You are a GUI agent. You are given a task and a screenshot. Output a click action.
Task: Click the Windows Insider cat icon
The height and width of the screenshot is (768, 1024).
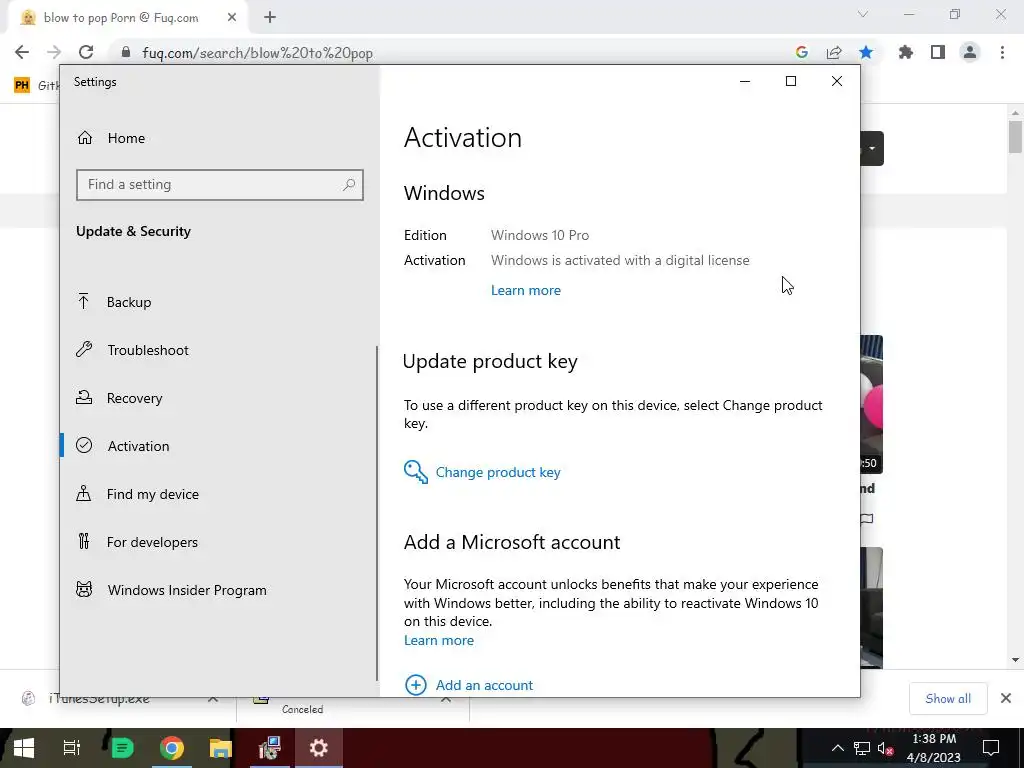84,590
